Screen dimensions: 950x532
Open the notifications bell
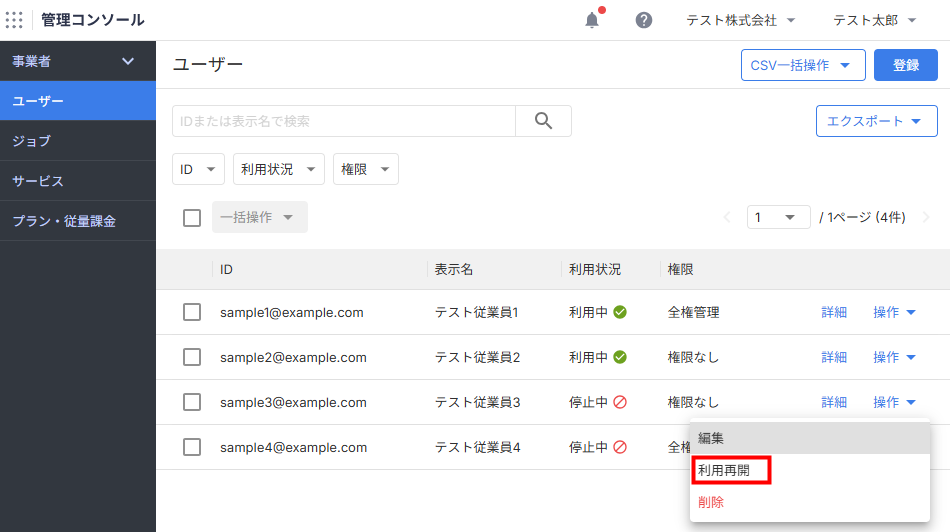click(592, 20)
